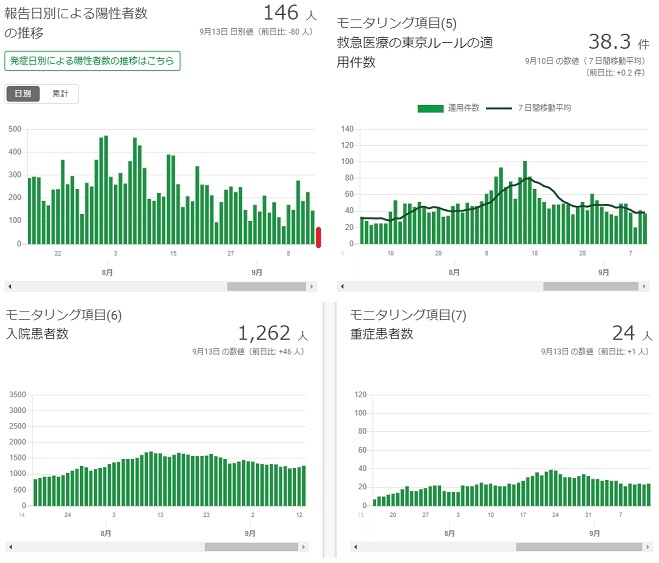
Task: Open 発症日別による陽性者数の推移はこちら link
Action: [x=92, y=61]
